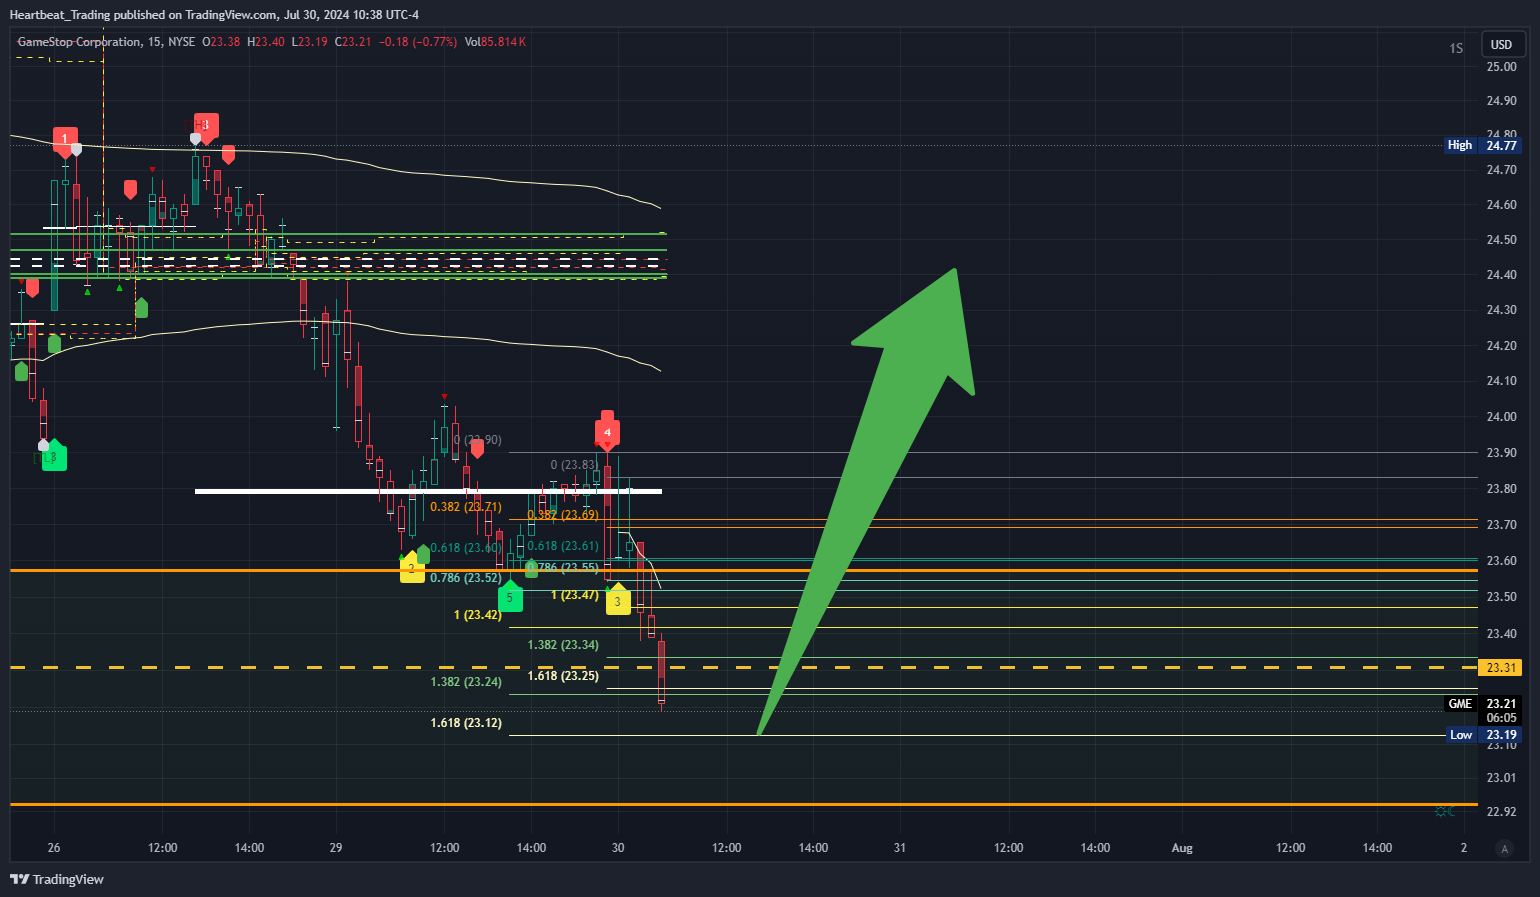This screenshot has height=897, width=1540.
Task: Click the 31 date on the time axis
Action: tap(900, 848)
